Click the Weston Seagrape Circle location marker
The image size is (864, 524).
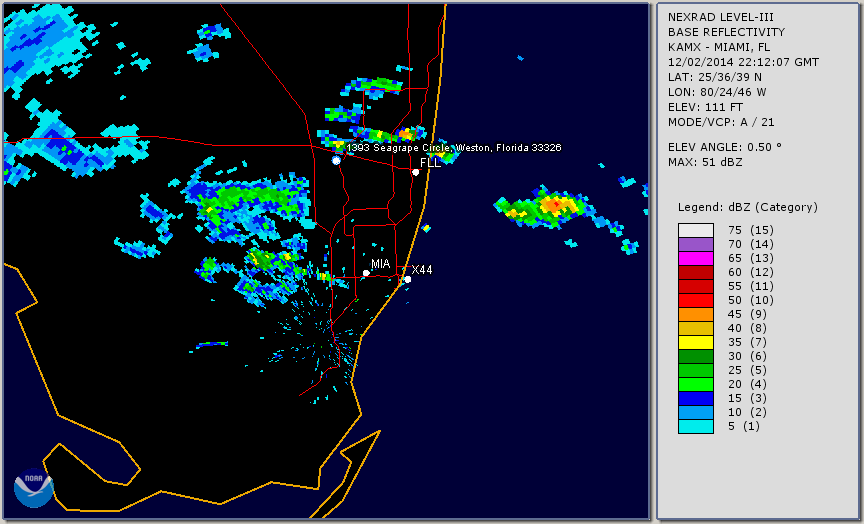tap(336, 160)
